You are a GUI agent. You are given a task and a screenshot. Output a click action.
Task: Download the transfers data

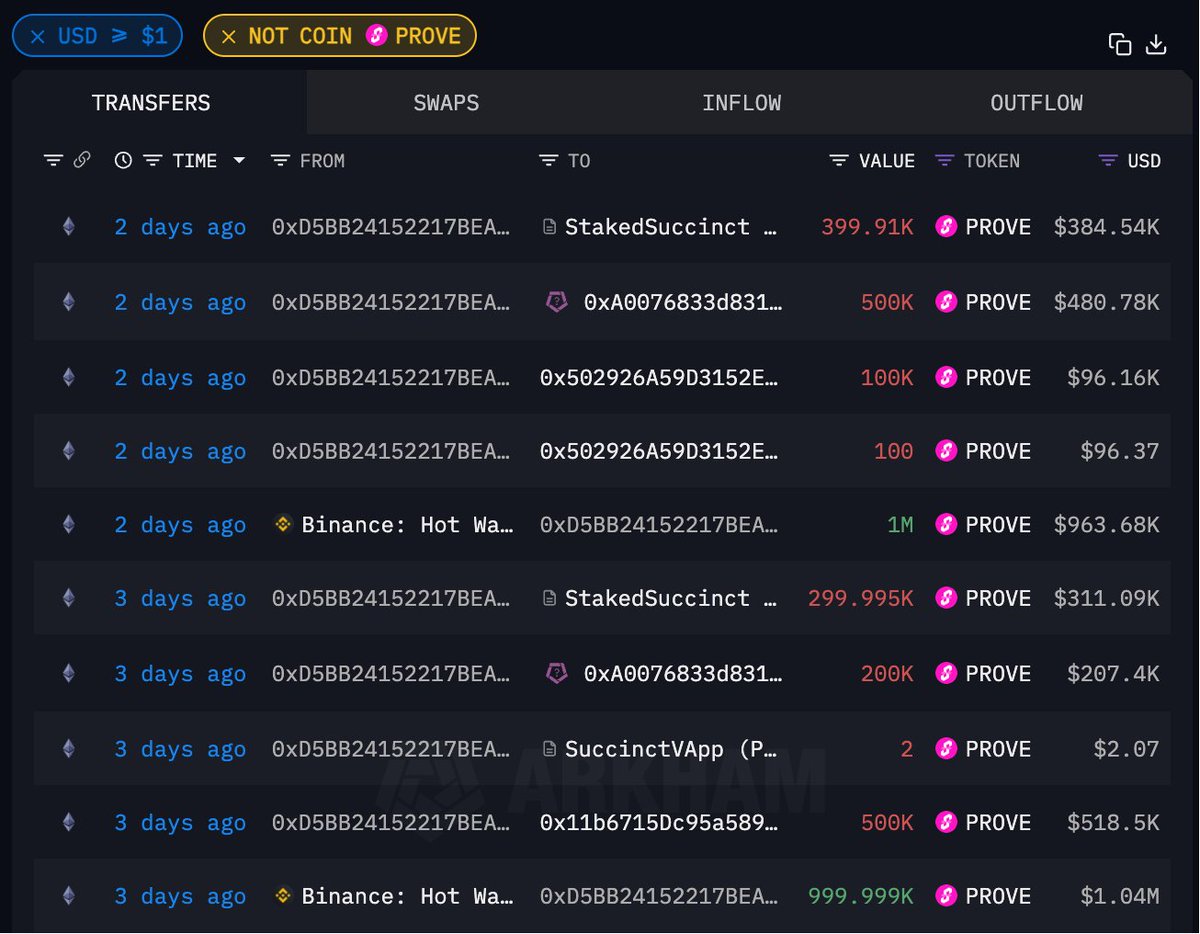coord(1156,44)
